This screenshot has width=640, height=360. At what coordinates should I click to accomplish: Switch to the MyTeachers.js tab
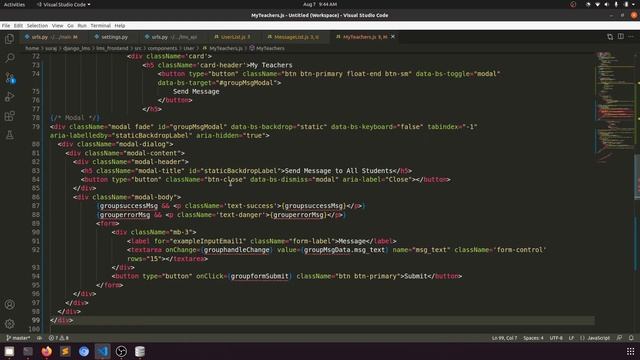point(364,37)
